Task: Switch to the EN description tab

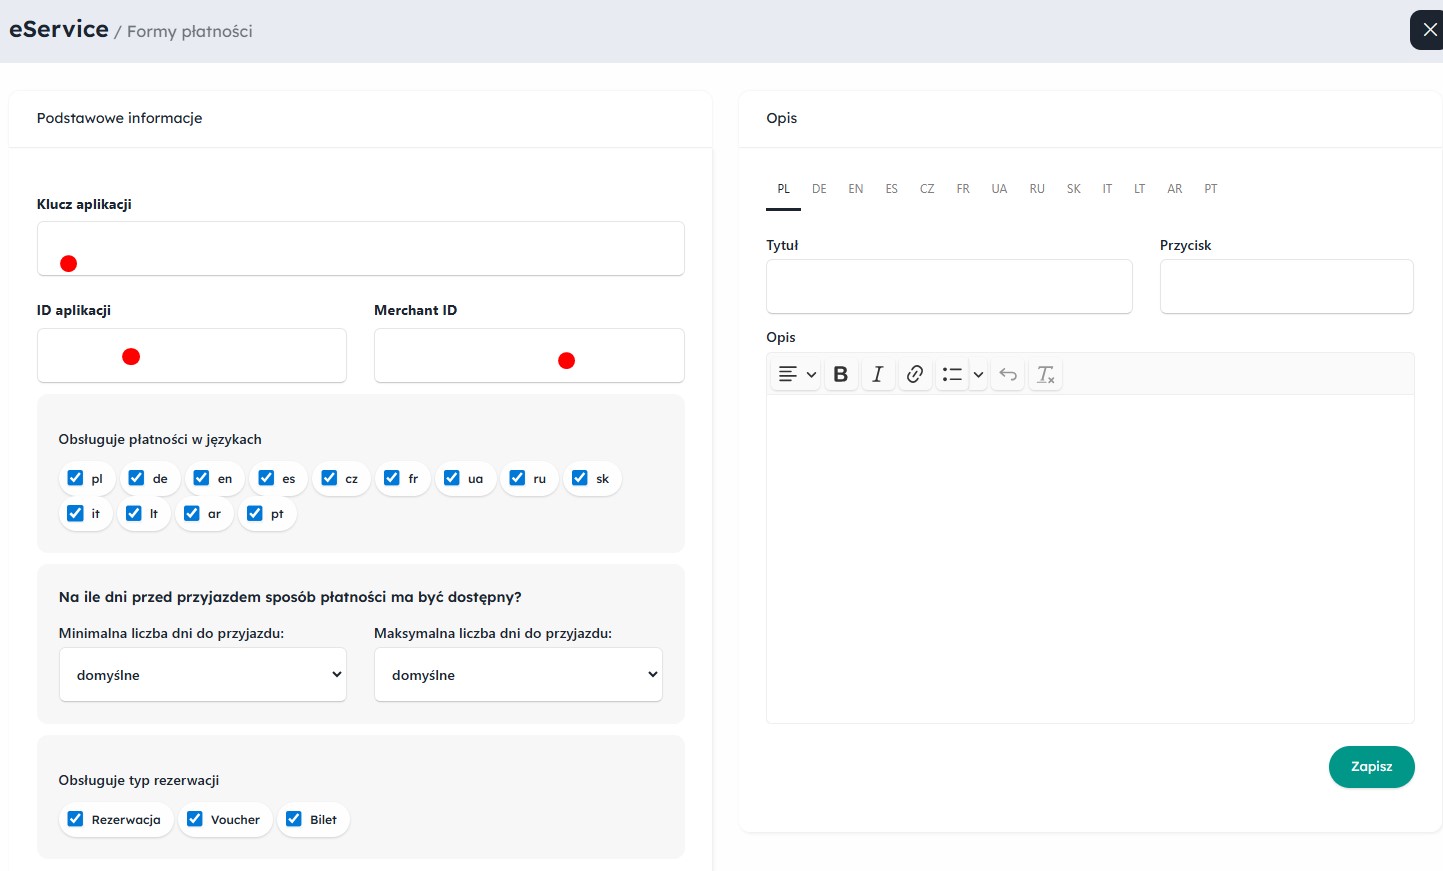Action: tap(856, 189)
